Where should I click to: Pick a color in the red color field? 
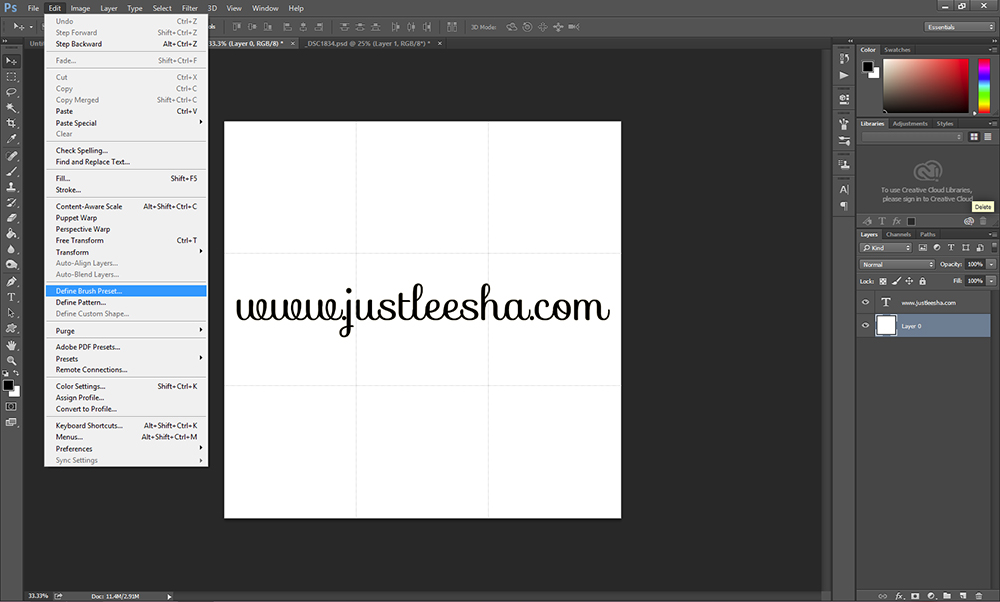925,86
